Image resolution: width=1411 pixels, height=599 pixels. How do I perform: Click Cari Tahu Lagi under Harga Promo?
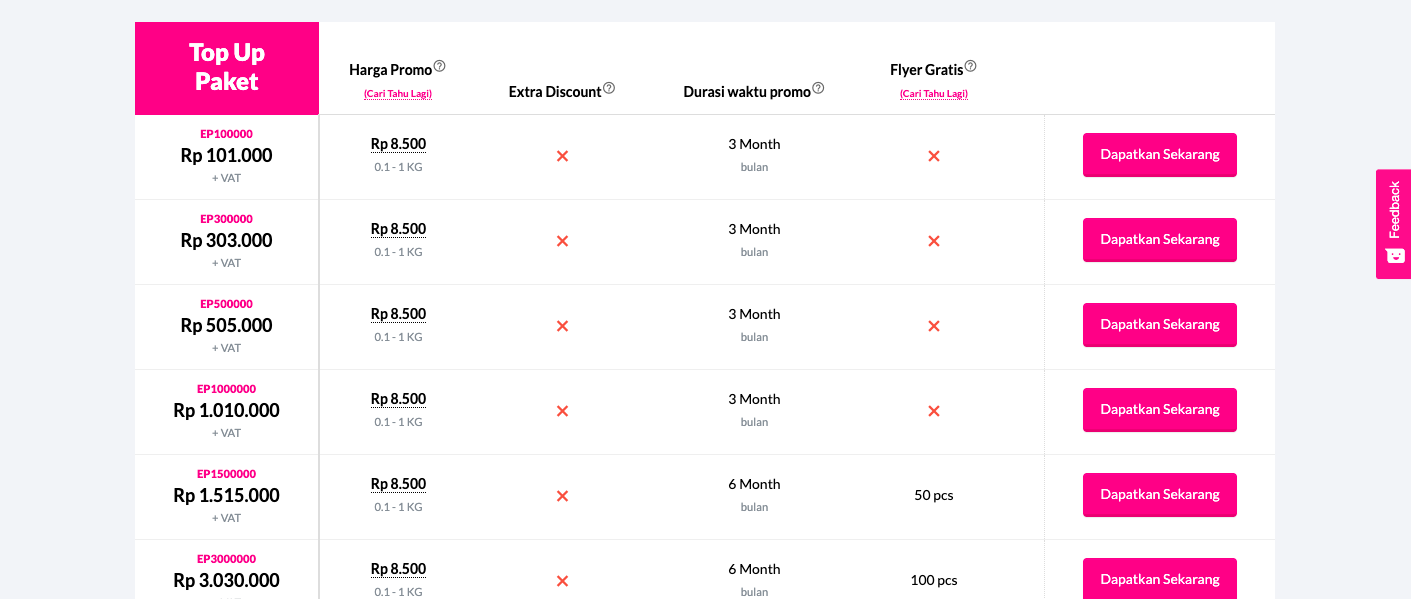[x=398, y=93]
